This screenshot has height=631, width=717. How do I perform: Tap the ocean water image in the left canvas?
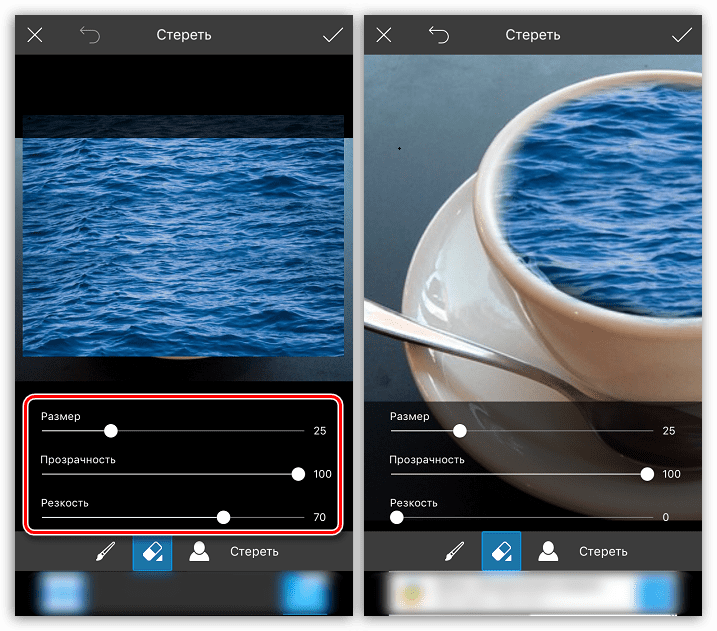(x=183, y=236)
